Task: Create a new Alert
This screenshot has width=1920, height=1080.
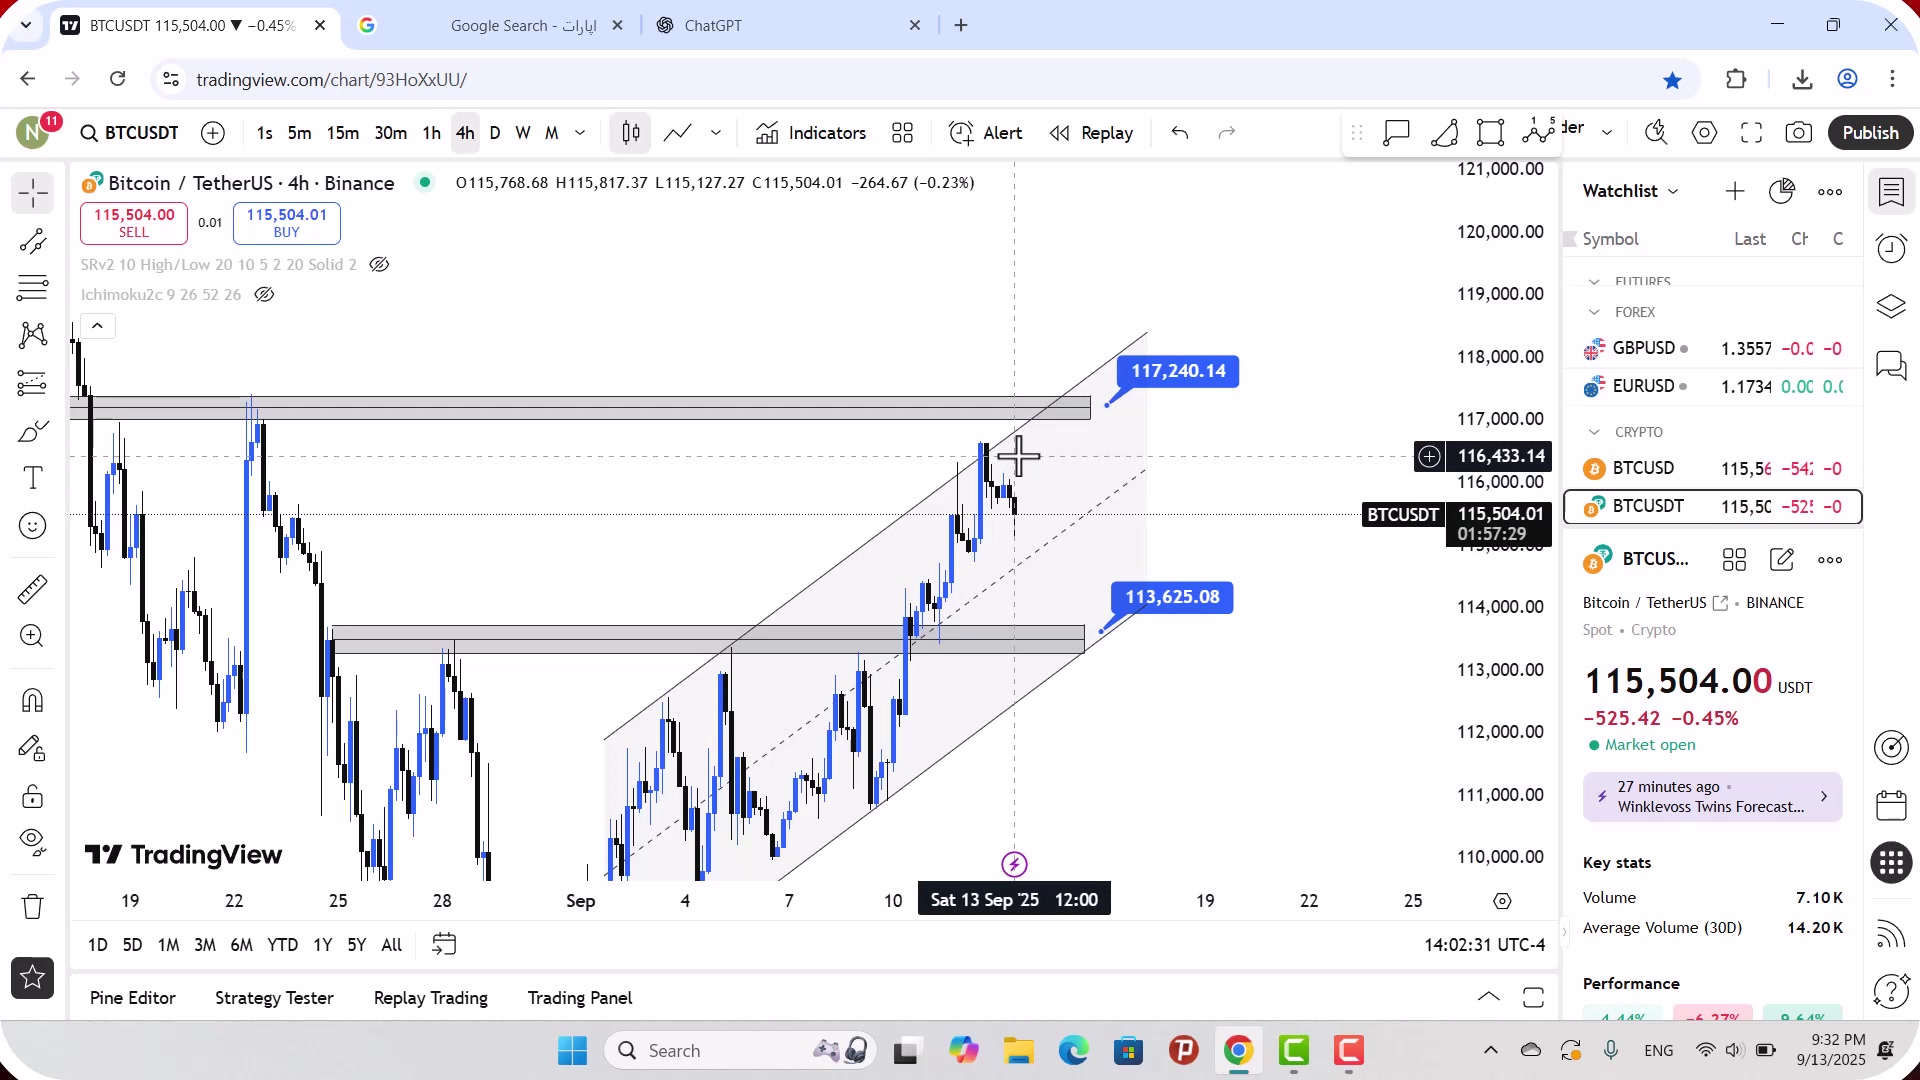Action: [x=986, y=133]
